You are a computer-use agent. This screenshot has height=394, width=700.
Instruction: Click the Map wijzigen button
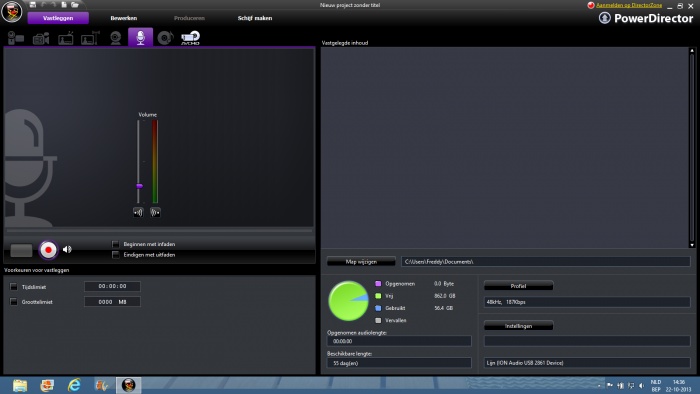pyautogui.click(x=361, y=262)
